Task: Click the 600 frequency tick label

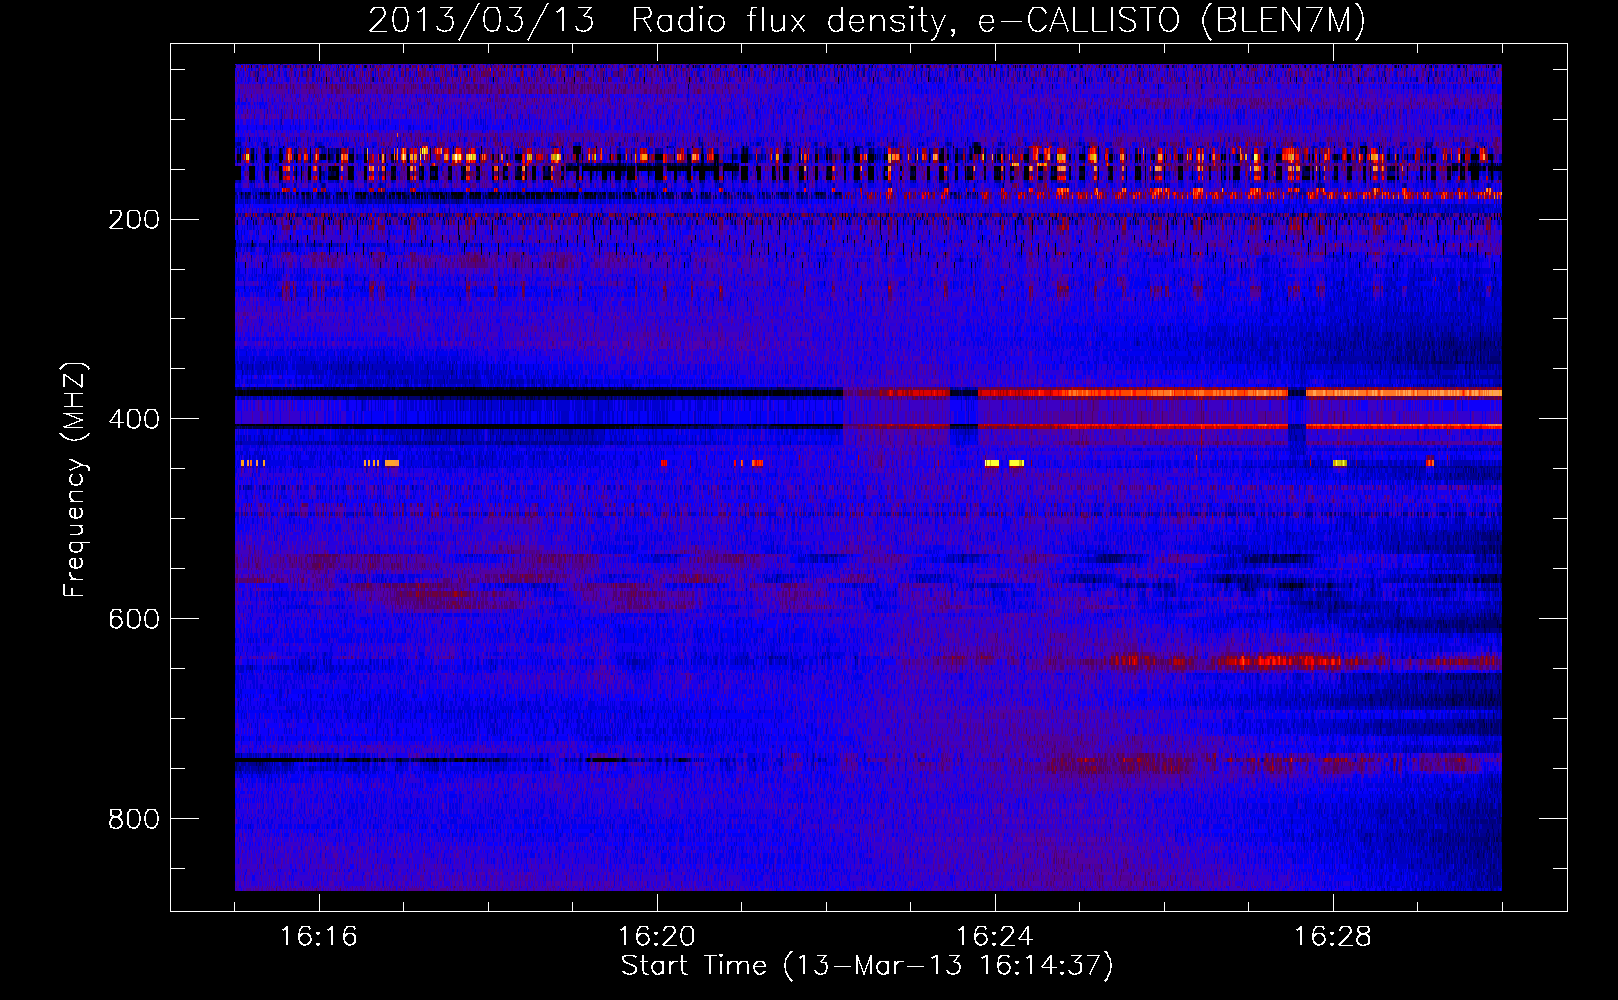Action: 134,620
